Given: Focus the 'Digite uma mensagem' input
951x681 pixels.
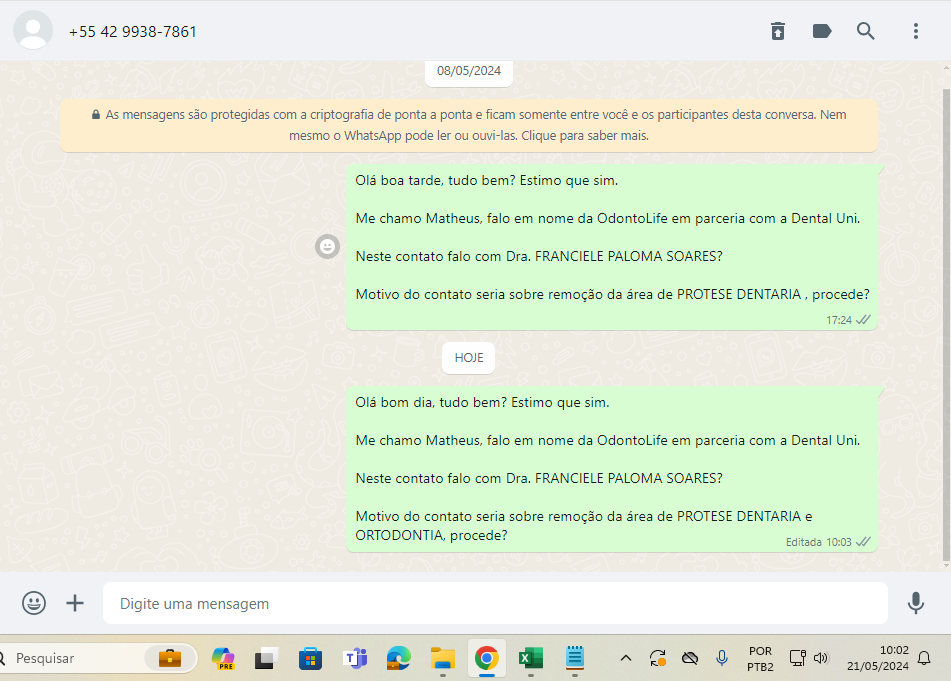Looking at the screenshot, I should click(x=496, y=603).
